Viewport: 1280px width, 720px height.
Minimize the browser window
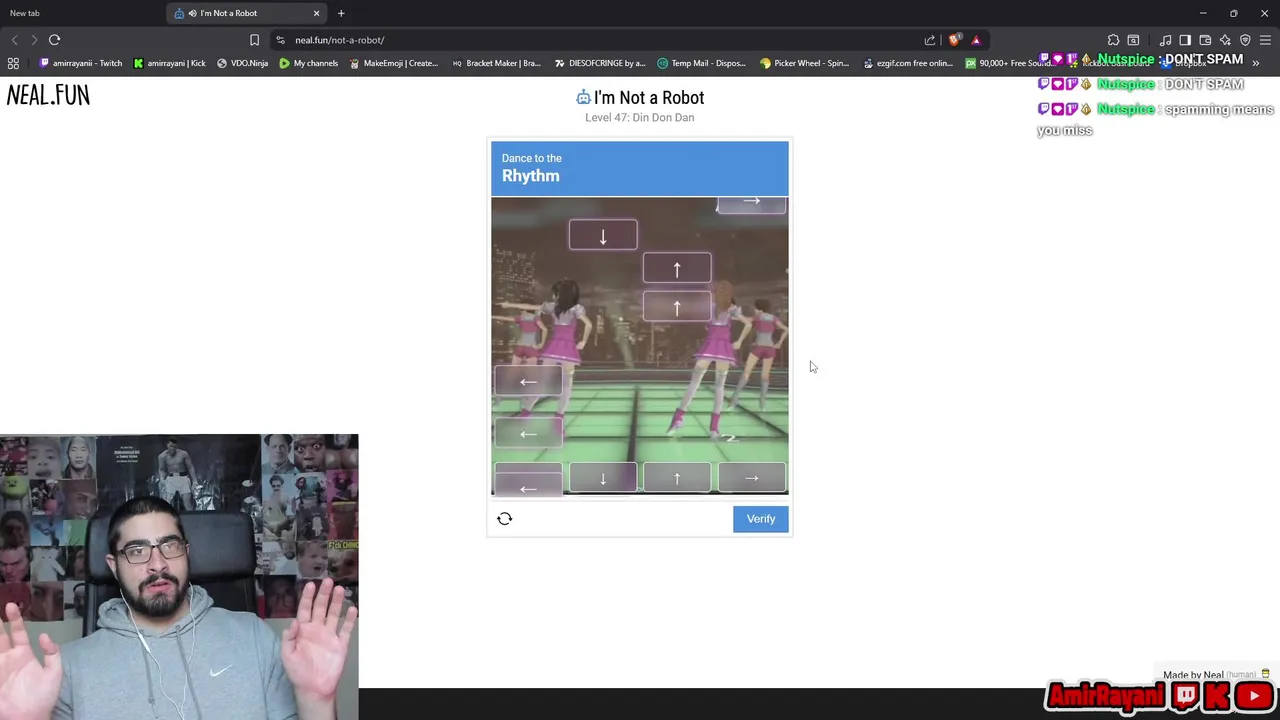pyautogui.click(x=1203, y=13)
